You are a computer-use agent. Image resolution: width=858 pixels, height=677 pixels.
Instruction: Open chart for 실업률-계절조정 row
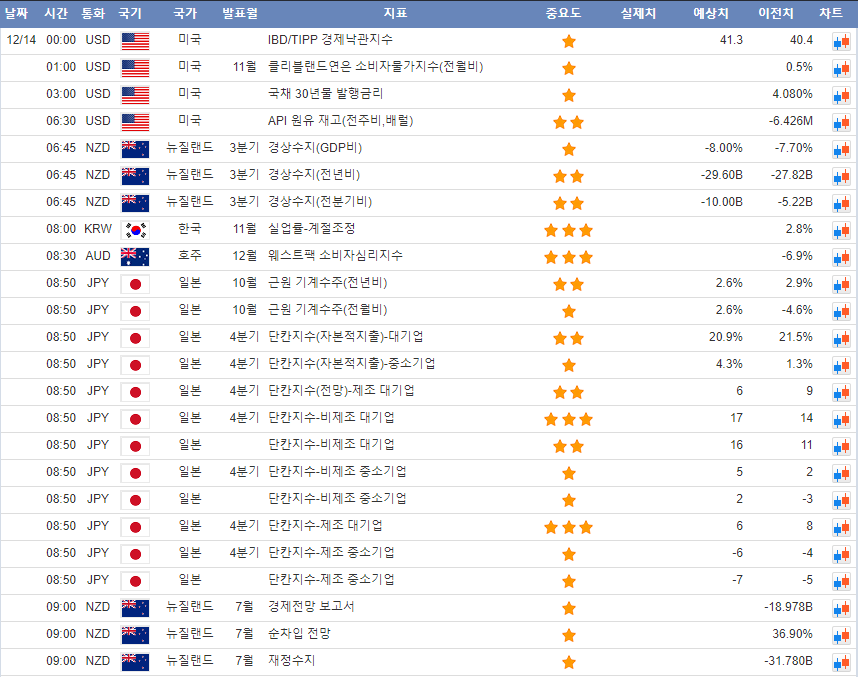coord(839,230)
